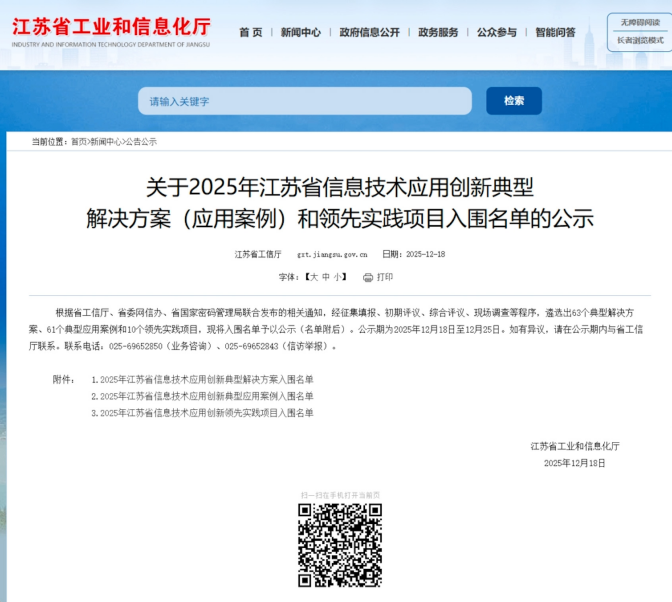Click the printer icon next to 打印
The height and width of the screenshot is (602, 672).
tap(368, 277)
